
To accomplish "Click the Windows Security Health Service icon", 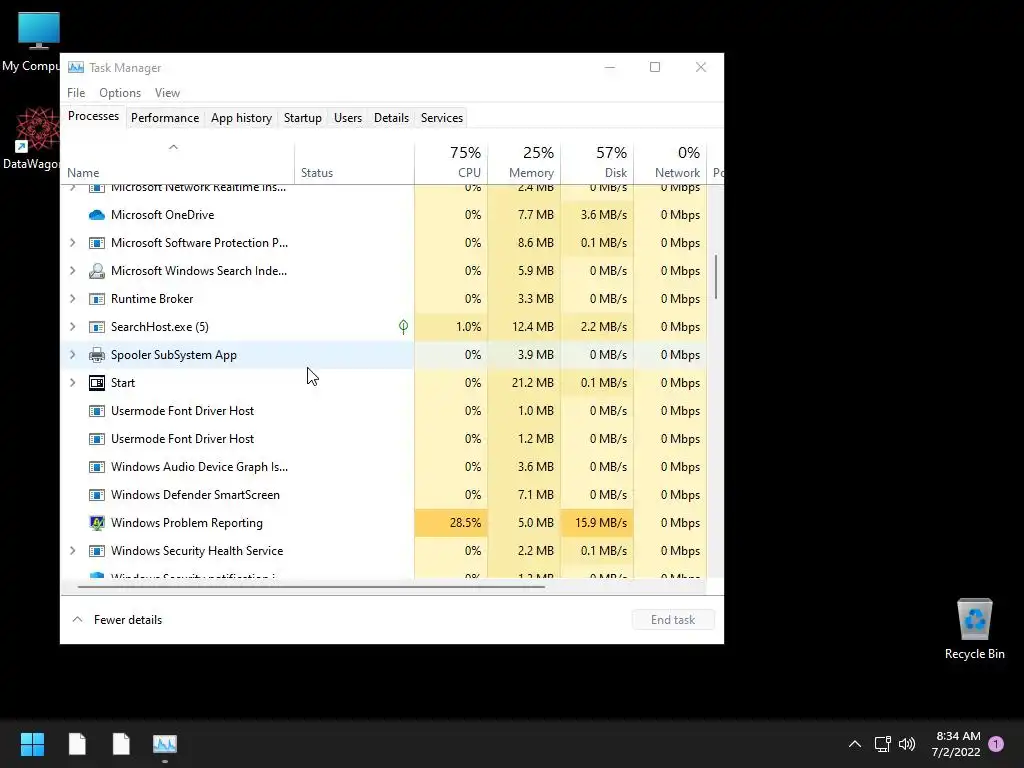I will click(97, 551).
